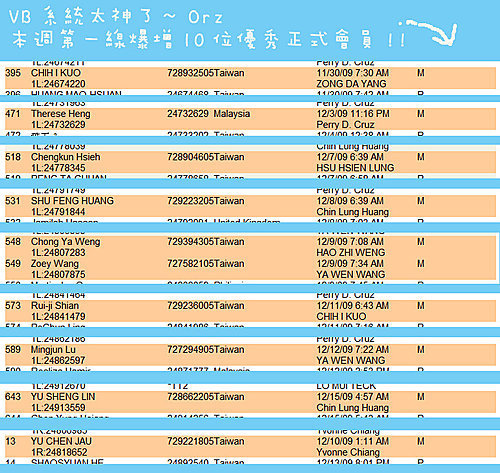Click the M status in YU CHEN JAU row
The width and height of the screenshot is (500, 473).
click(x=421, y=441)
